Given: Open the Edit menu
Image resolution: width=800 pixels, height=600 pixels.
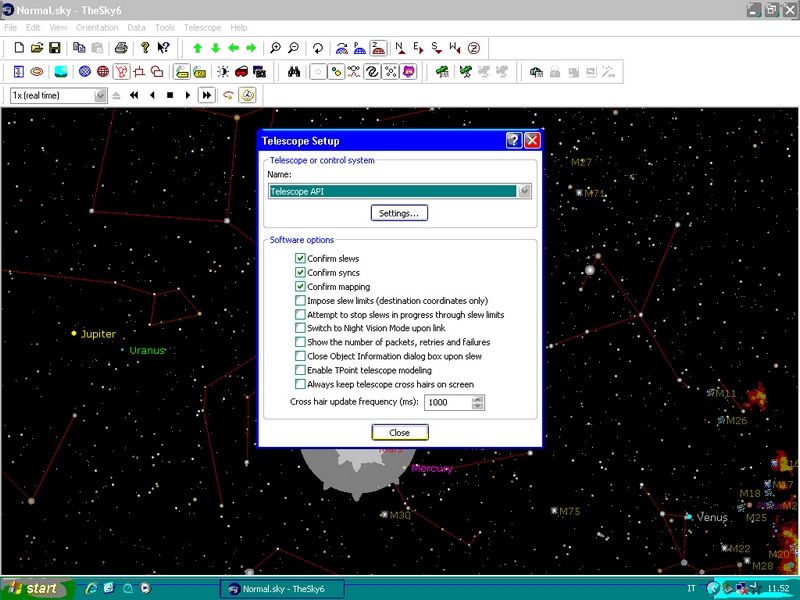Looking at the screenshot, I should click(x=33, y=28).
